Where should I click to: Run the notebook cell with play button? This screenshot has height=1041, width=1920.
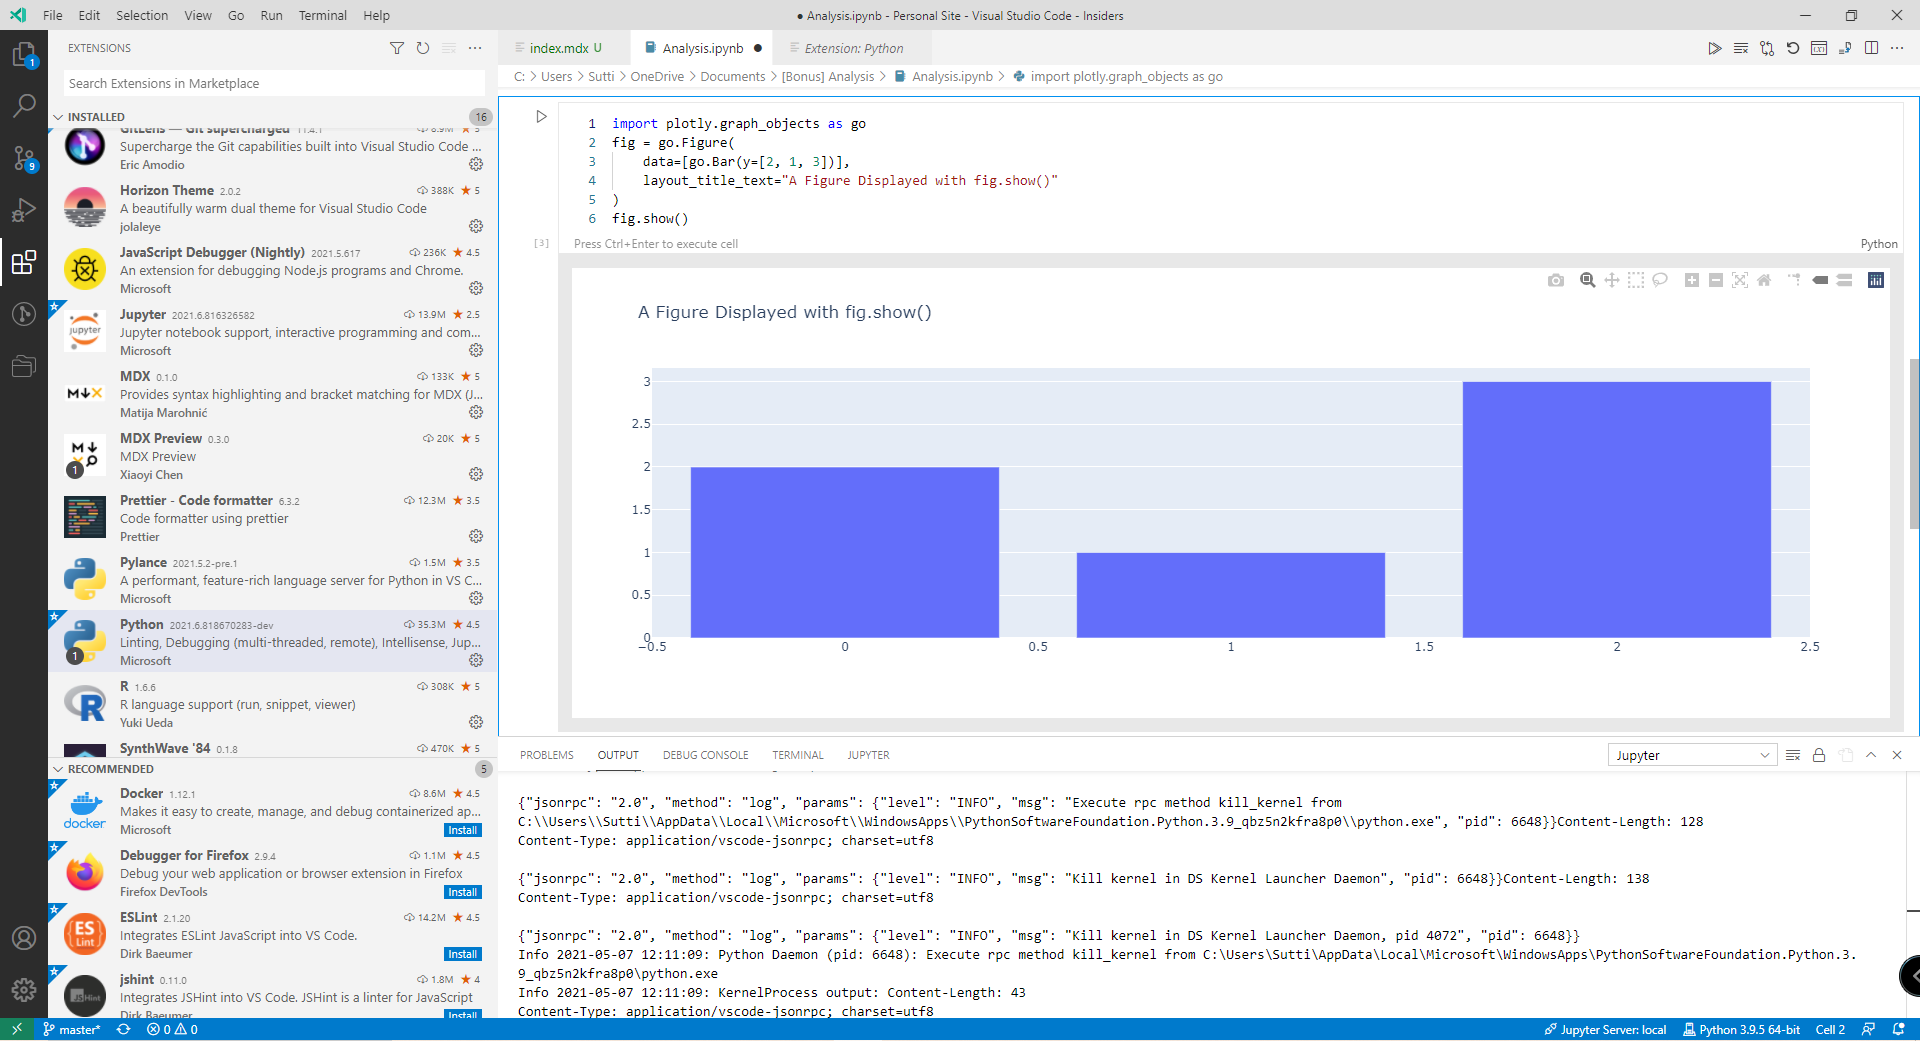pyautogui.click(x=541, y=117)
